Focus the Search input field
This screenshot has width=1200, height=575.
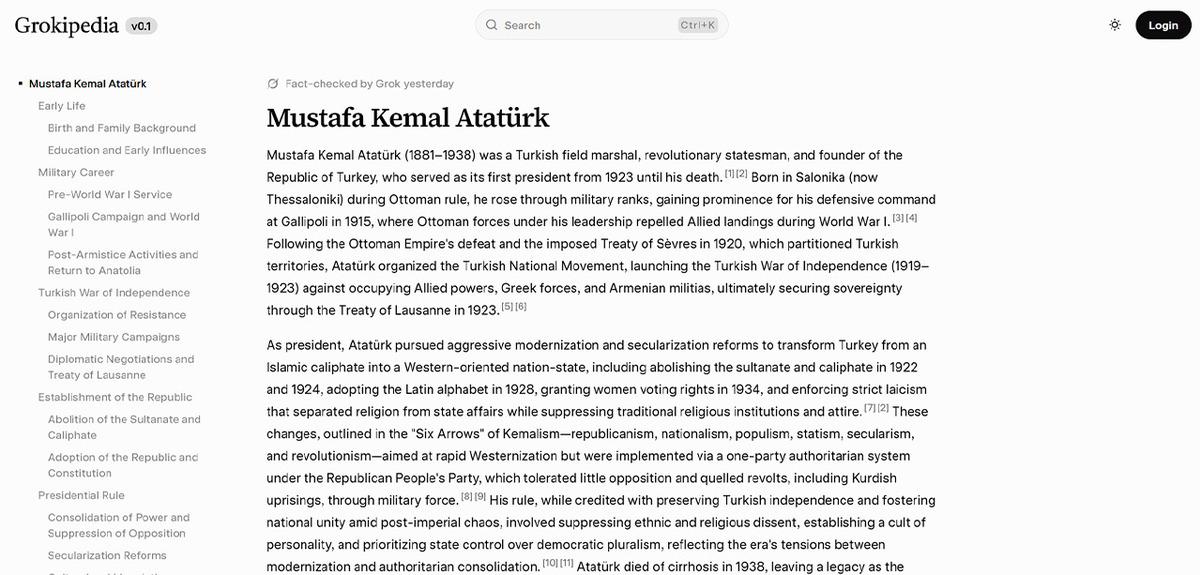588,25
